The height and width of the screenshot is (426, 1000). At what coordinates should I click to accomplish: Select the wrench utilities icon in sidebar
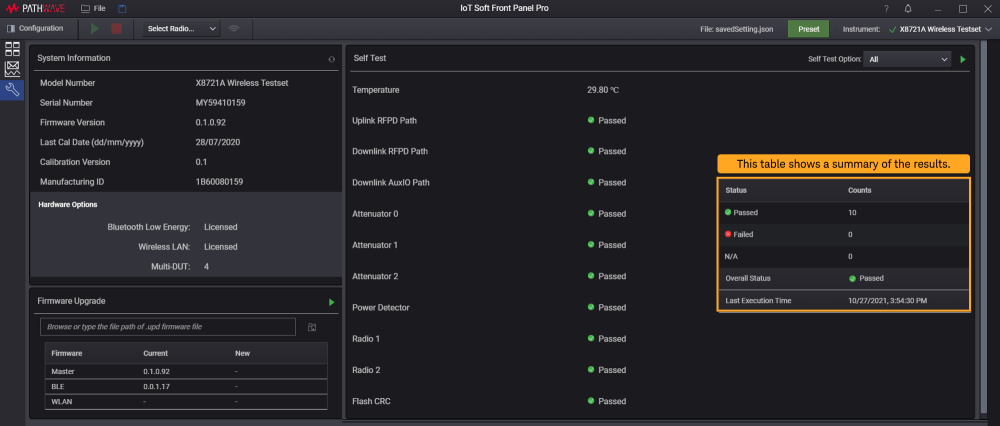12,90
